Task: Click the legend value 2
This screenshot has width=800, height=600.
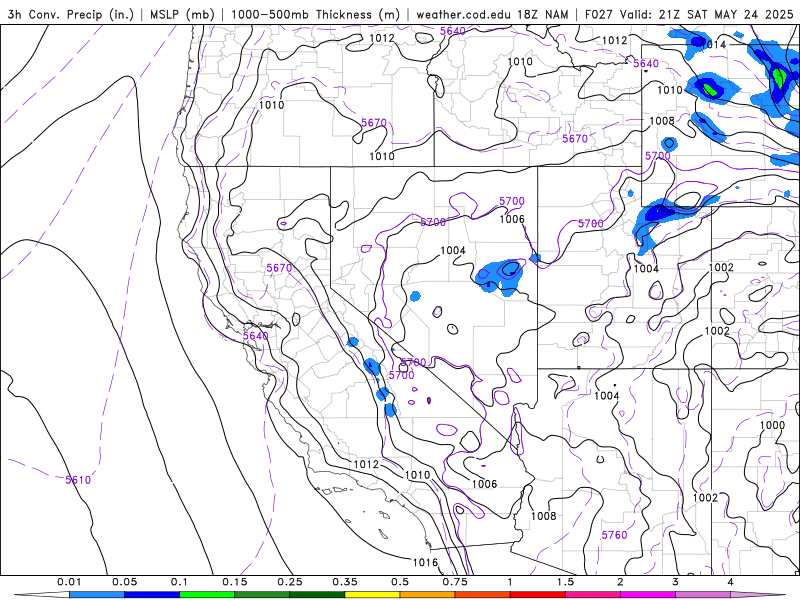Action: (x=620, y=582)
